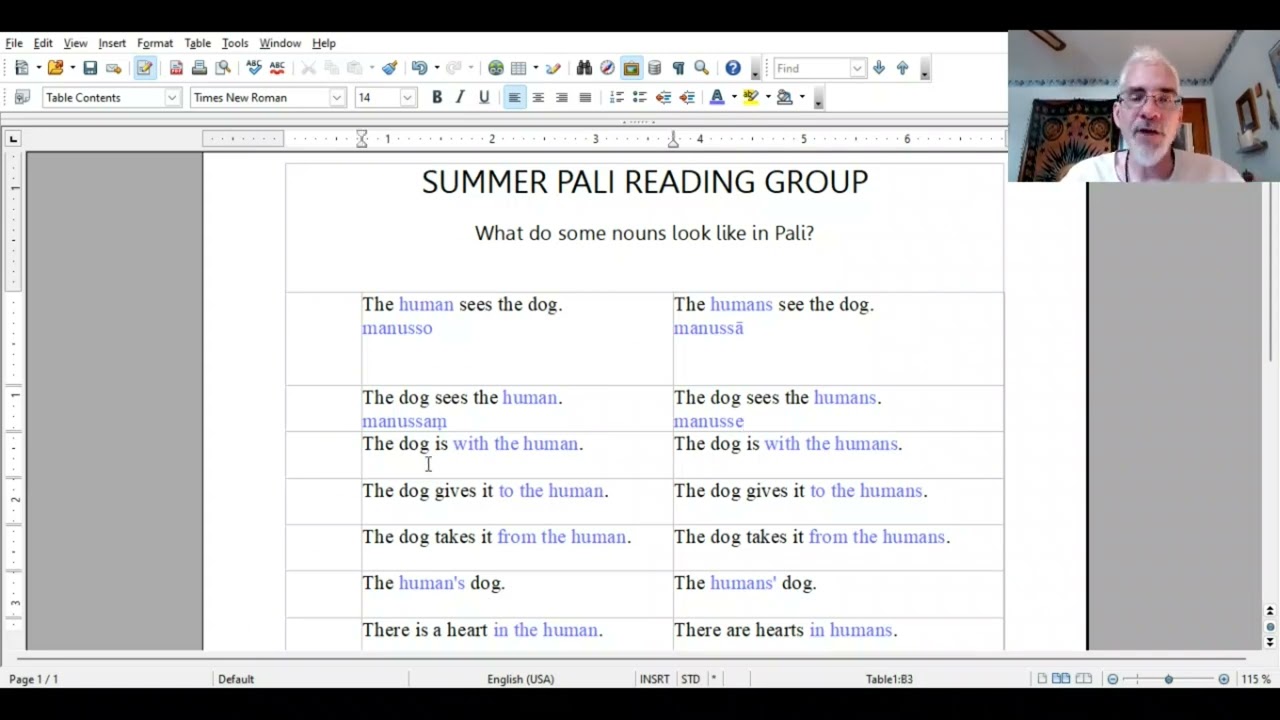Select Centered alignment
Viewport: 1280px width, 720px height.
click(x=538, y=97)
